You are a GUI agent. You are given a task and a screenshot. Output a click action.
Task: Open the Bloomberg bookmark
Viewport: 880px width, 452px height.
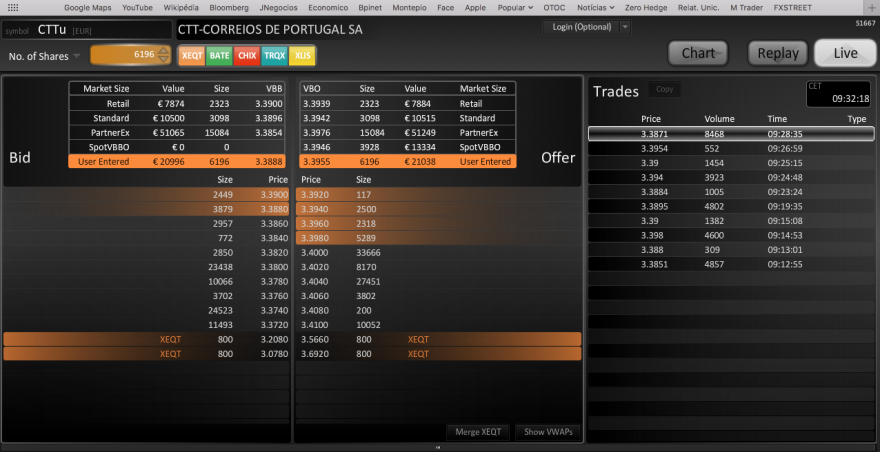[x=229, y=8]
